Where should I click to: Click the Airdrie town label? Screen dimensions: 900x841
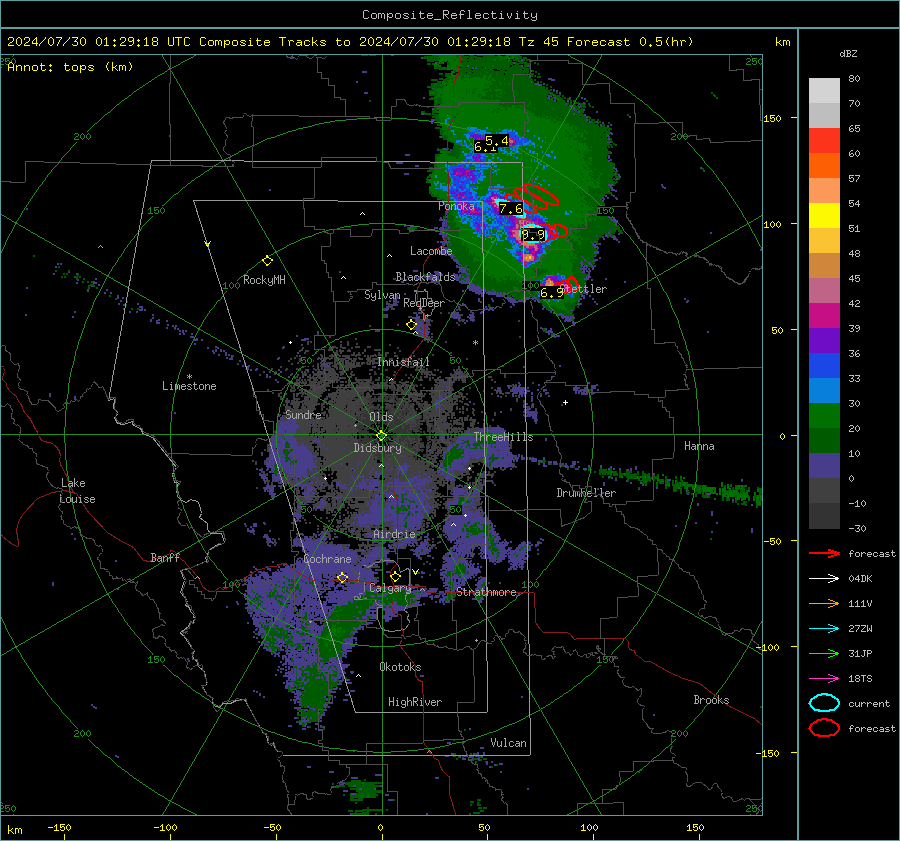tap(394, 534)
